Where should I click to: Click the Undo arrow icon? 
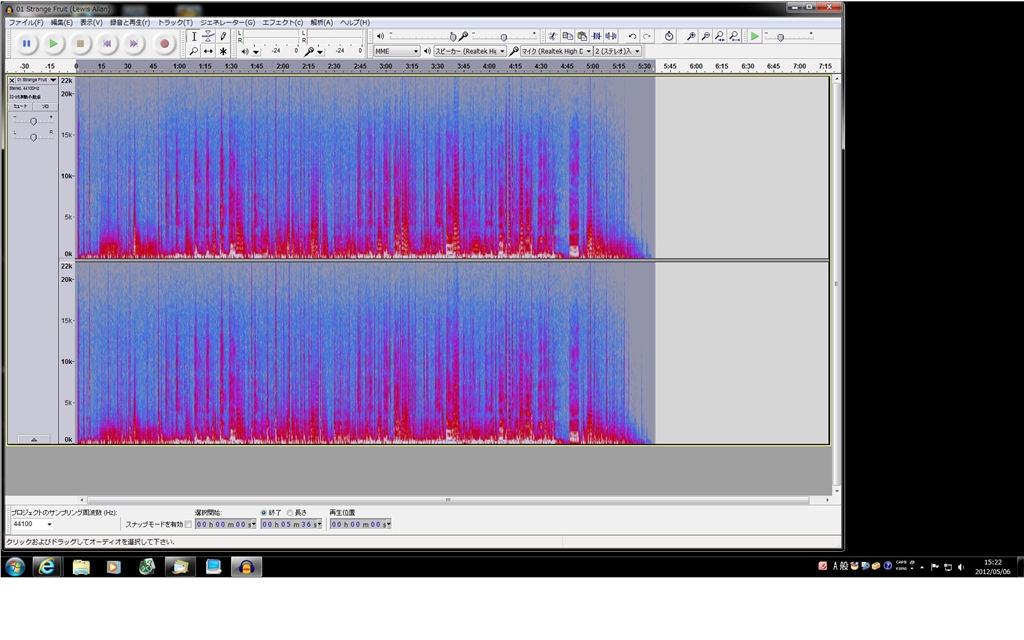[632, 36]
